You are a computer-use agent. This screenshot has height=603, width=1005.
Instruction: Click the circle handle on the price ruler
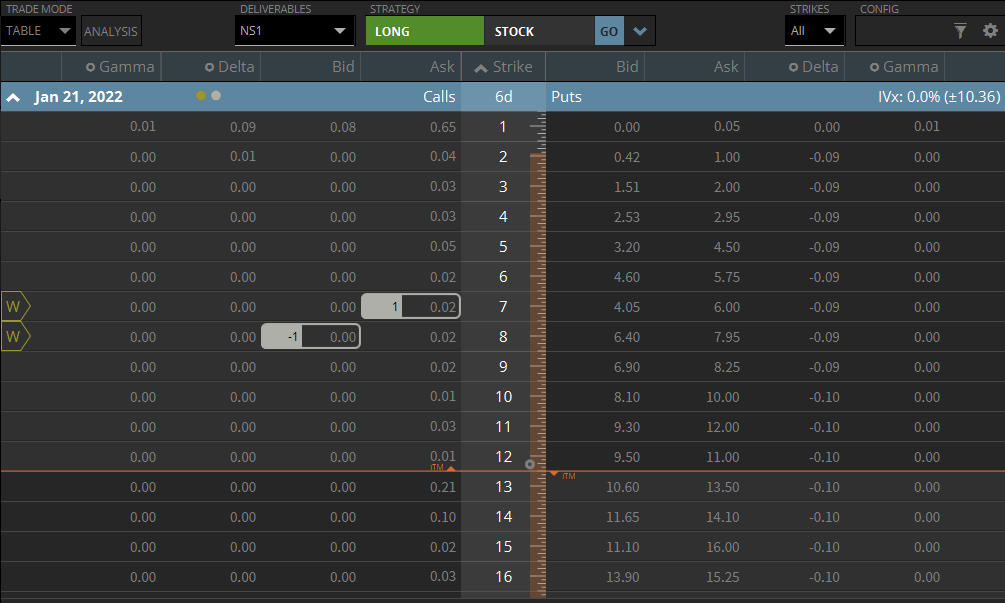(x=530, y=464)
